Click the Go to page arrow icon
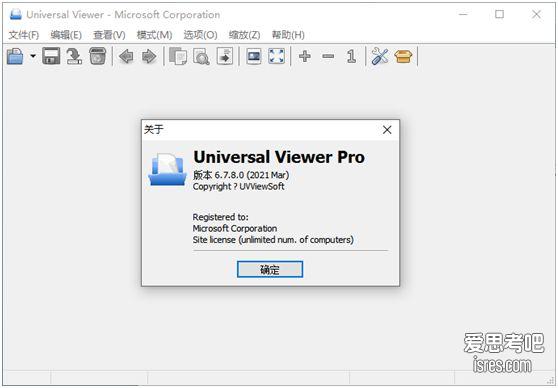The height and width of the screenshot is (388, 558). coord(225,56)
